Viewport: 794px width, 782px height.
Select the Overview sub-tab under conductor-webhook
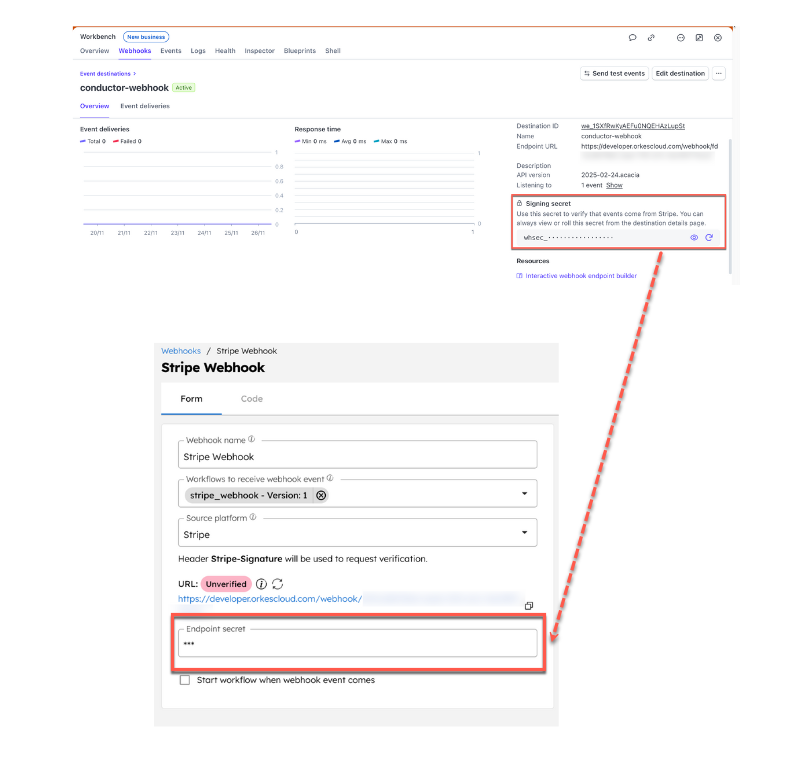(x=95, y=106)
